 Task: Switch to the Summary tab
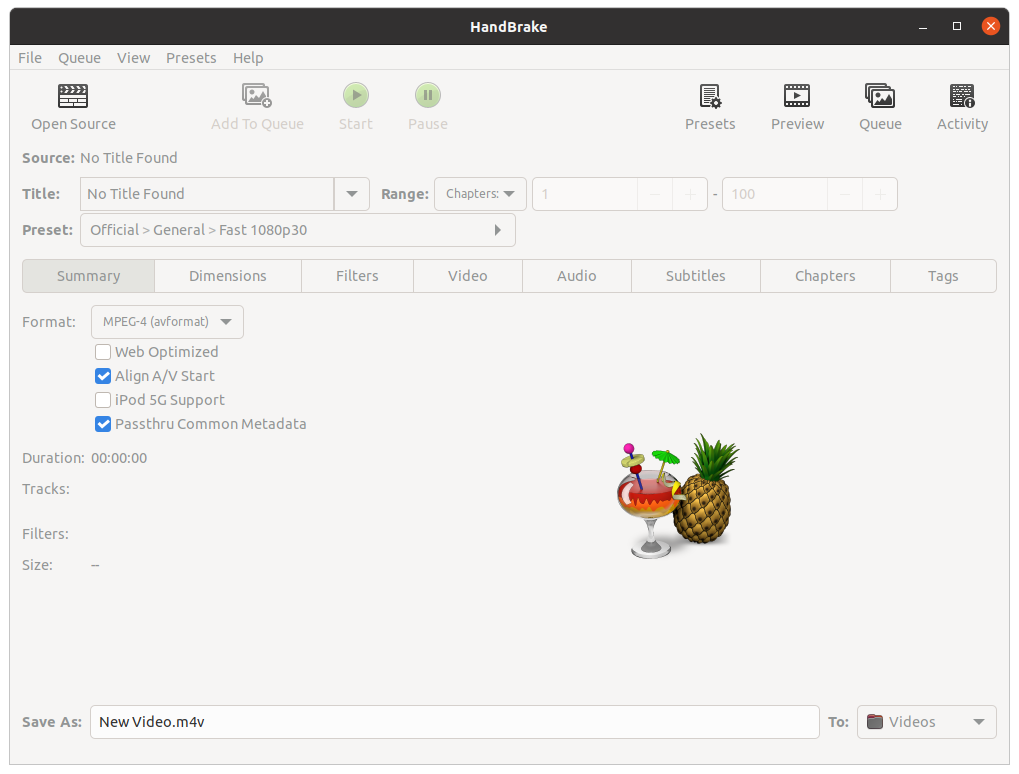[88, 276]
